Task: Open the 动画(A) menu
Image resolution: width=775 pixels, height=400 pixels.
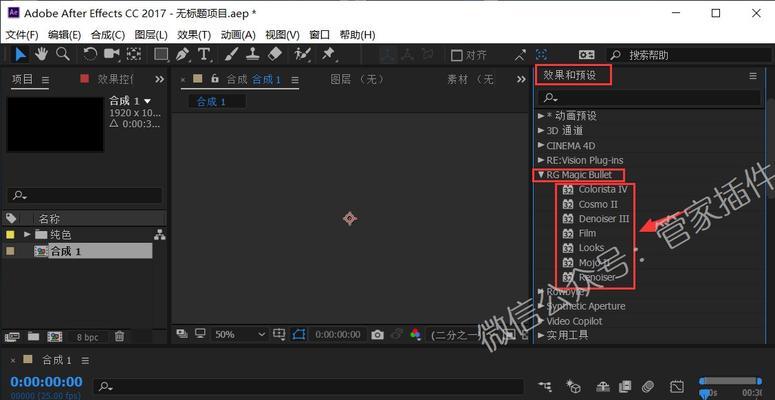Action: click(x=238, y=35)
